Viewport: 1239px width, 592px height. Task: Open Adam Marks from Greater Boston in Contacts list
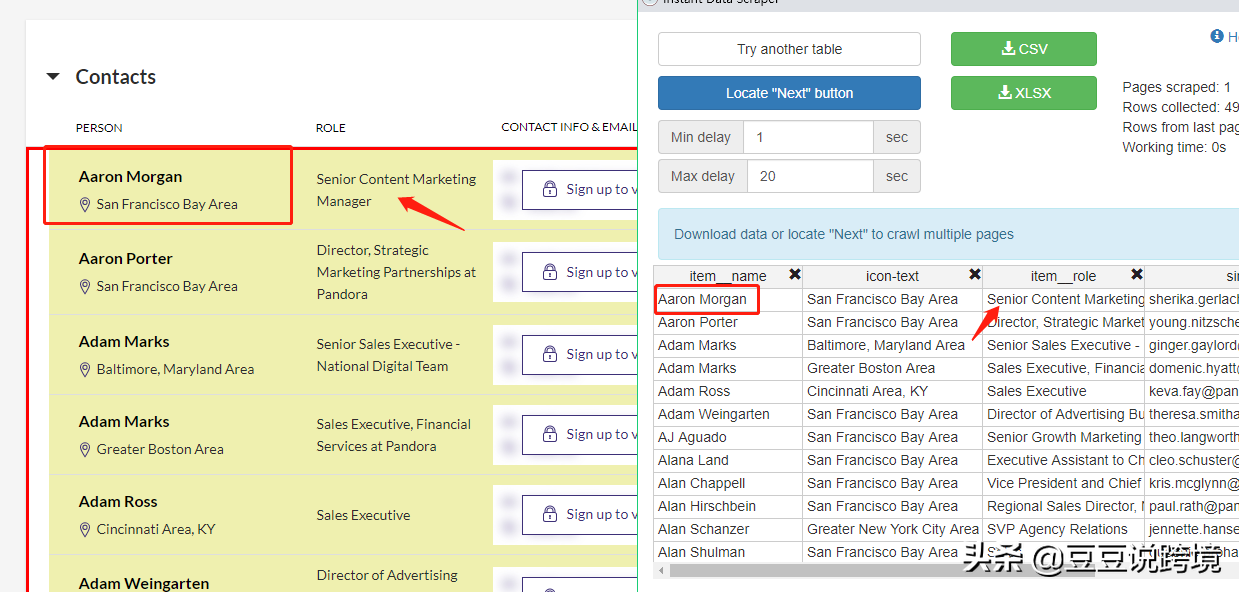tap(124, 422)
